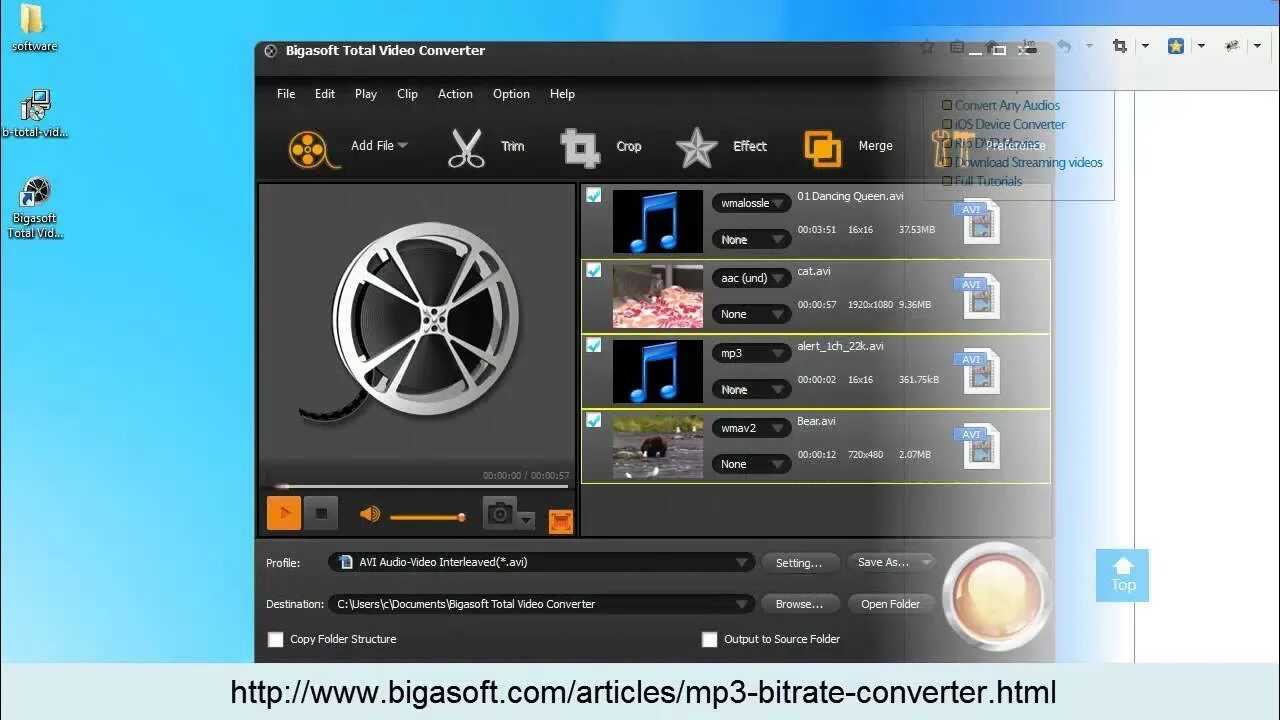The image size is (1280, 720).
Task: Enable Copy Folder Structure checkbox
Action: tap(275, 639)
